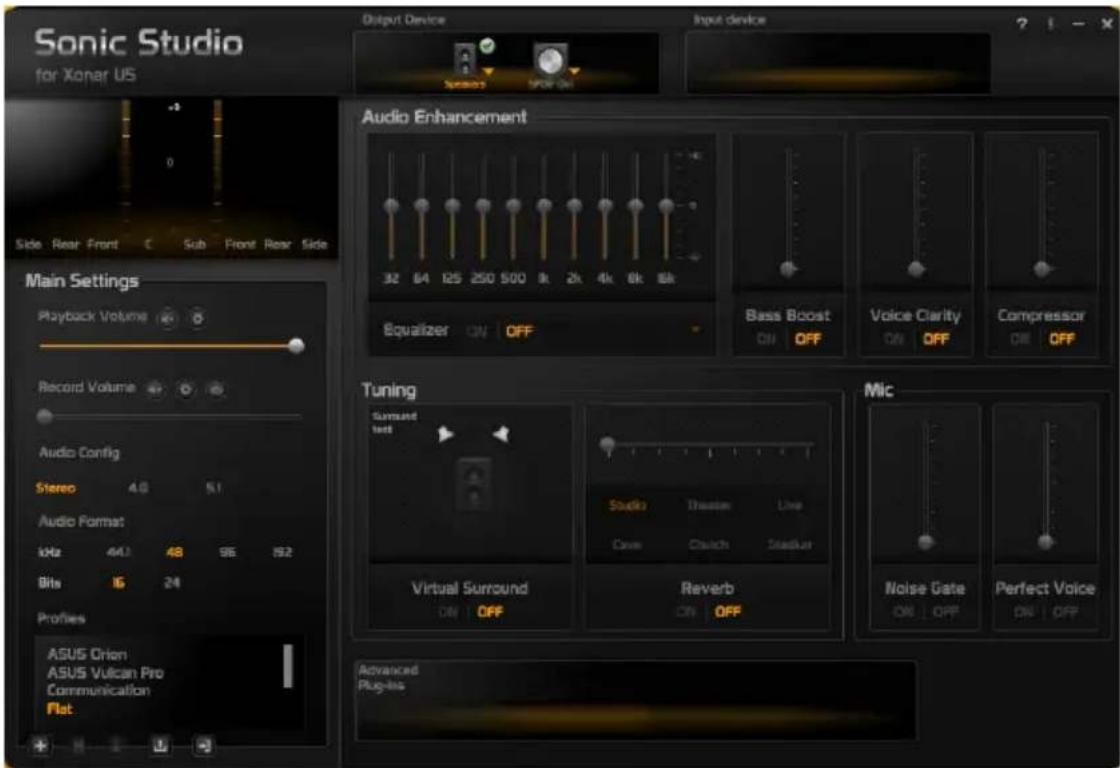The height and width of the screenshot is (768, 1120).
Task: Click the 32 Hz equalizer band slider
Action: pos(391,206)
